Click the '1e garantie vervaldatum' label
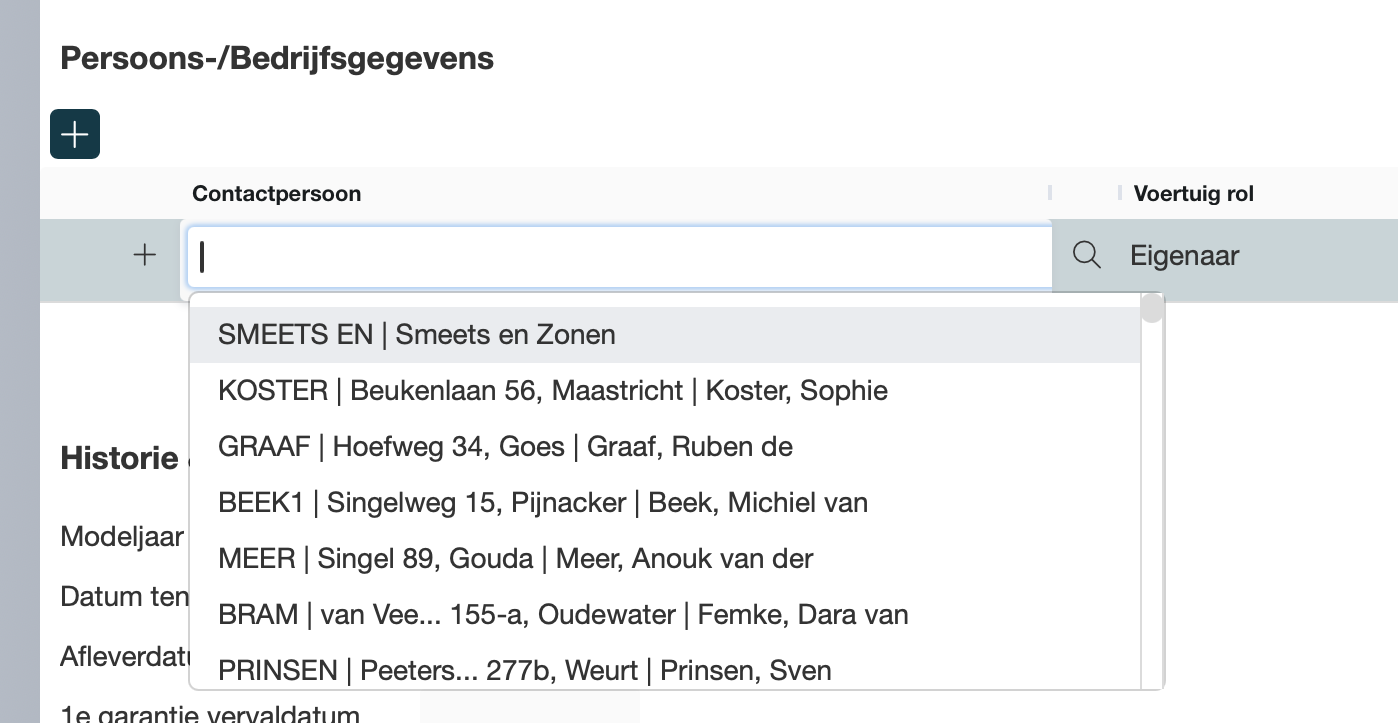The image size is (1398, 723). pyautogui.click(x=210, y=714)
